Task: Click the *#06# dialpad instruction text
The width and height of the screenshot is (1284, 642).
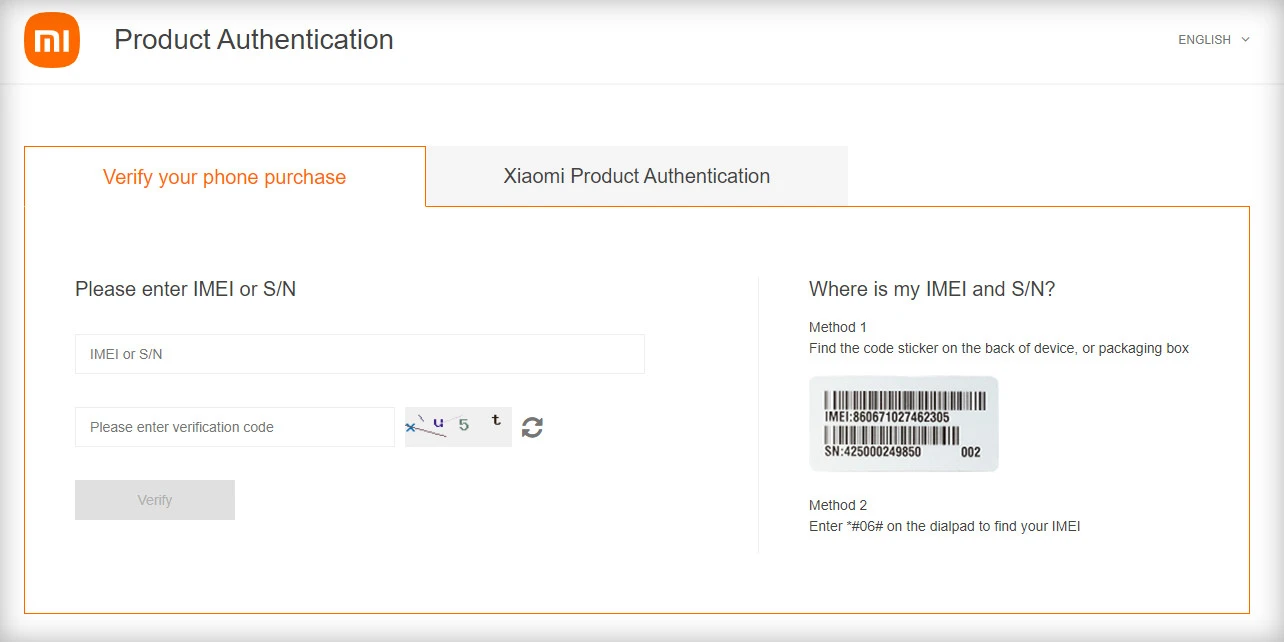Action: (944, 526)
